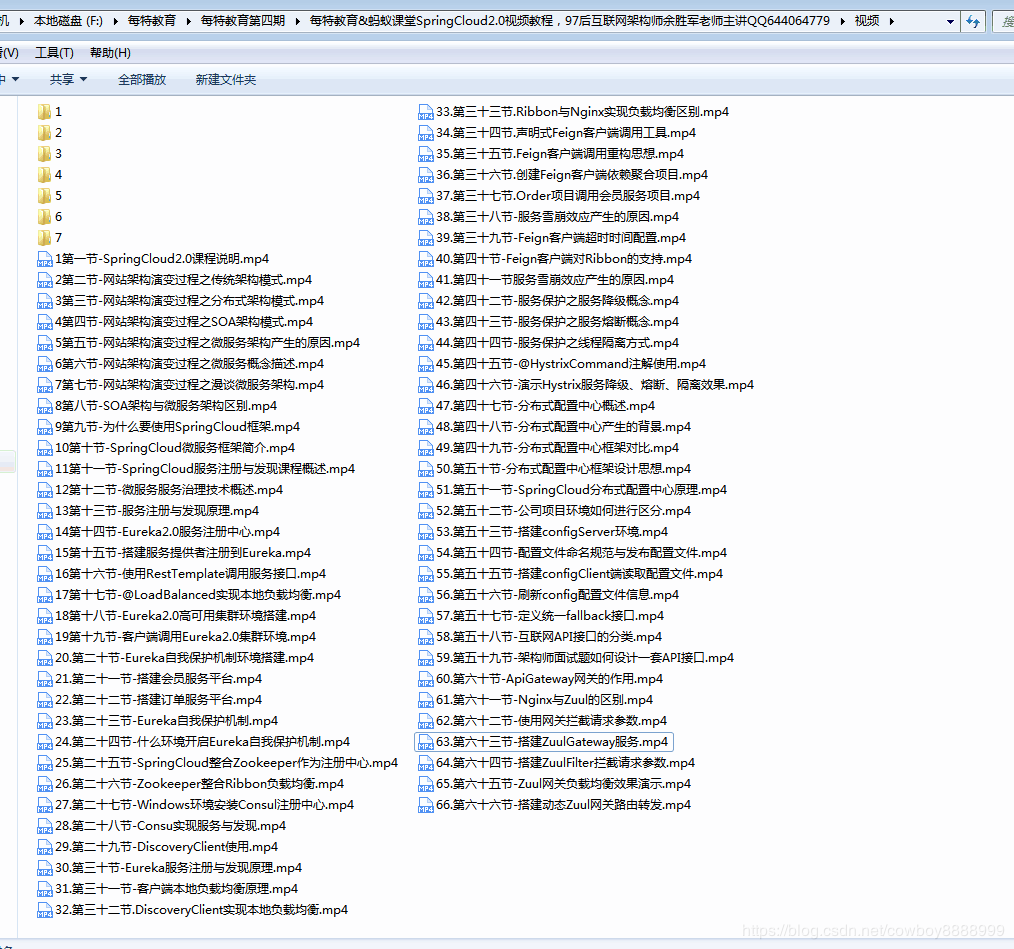
Task: Expand breadcrumb arrow after 每特教育第四期
Action: pos(297,21)
